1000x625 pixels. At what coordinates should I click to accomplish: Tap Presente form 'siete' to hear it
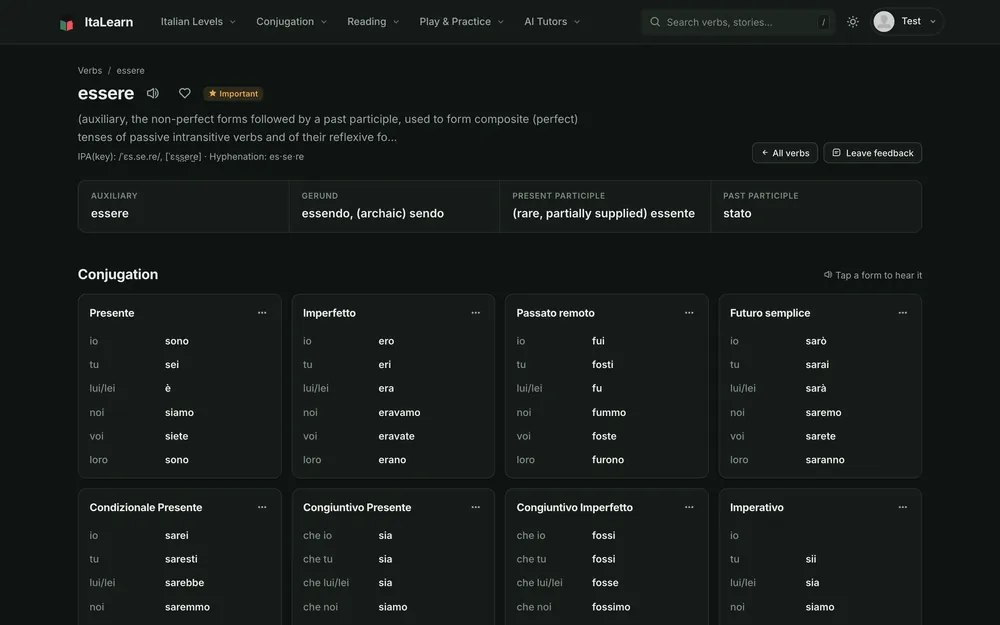point(177,436)
